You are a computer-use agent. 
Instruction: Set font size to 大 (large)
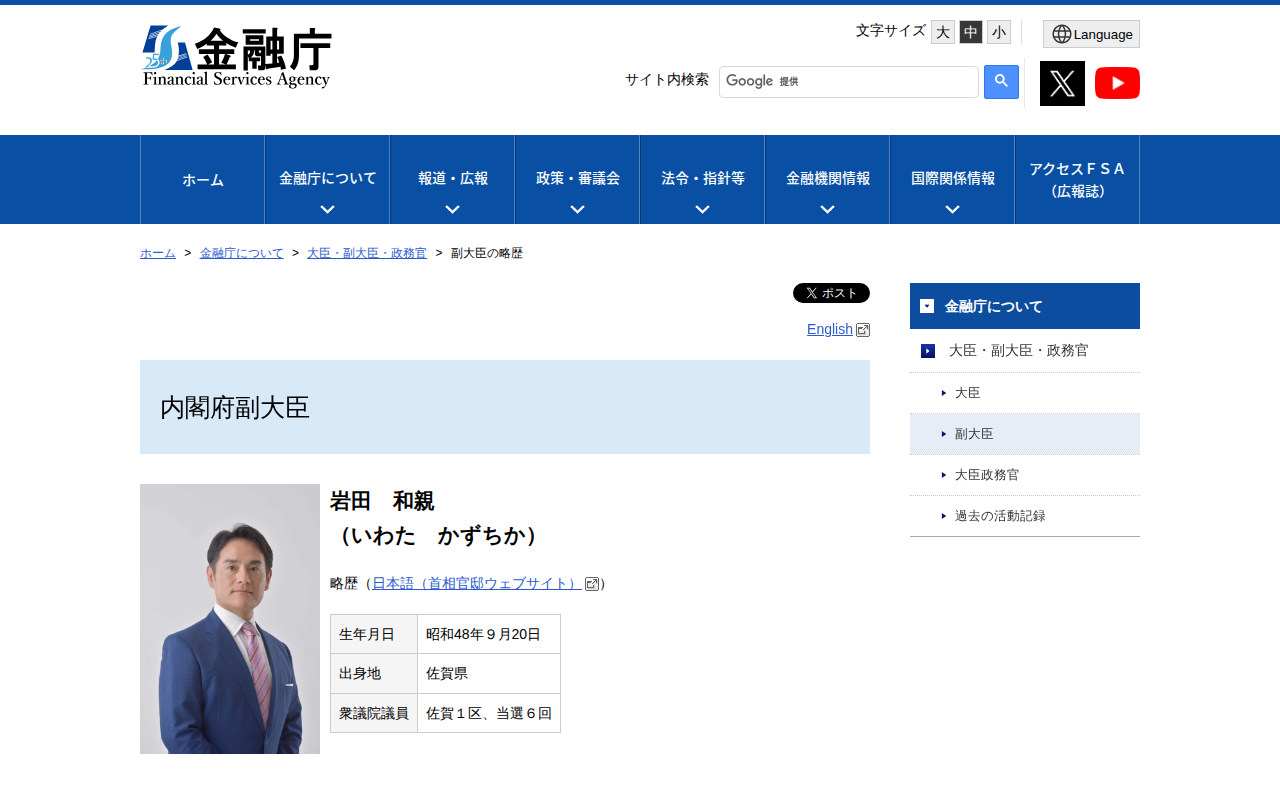point(942,32)
